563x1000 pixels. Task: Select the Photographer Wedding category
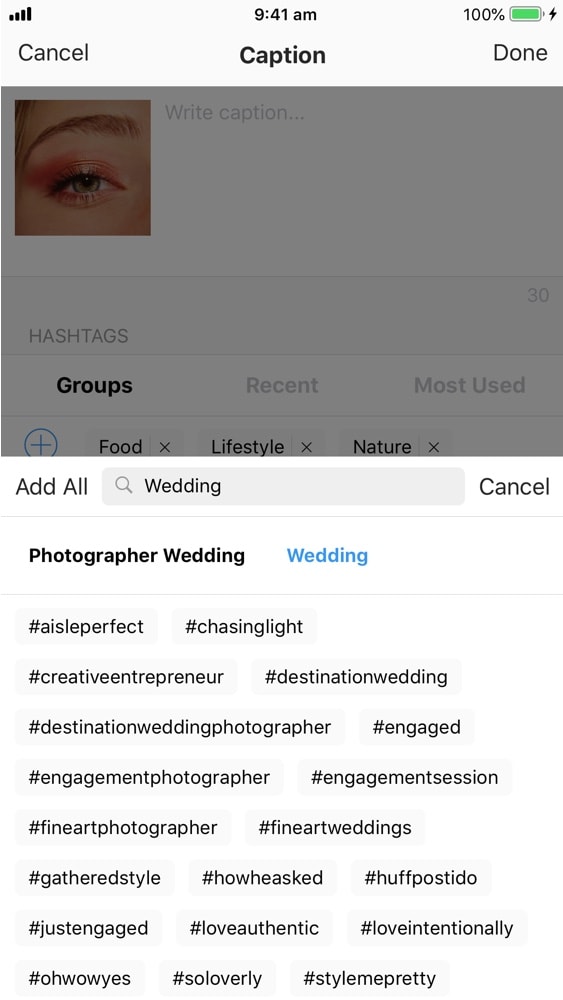[x=136, y=555]
